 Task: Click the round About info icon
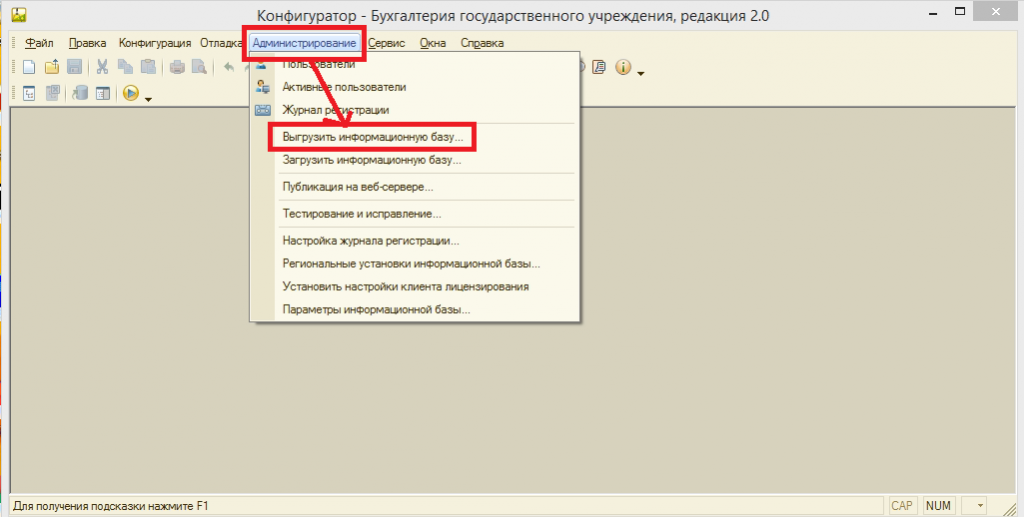623,68
